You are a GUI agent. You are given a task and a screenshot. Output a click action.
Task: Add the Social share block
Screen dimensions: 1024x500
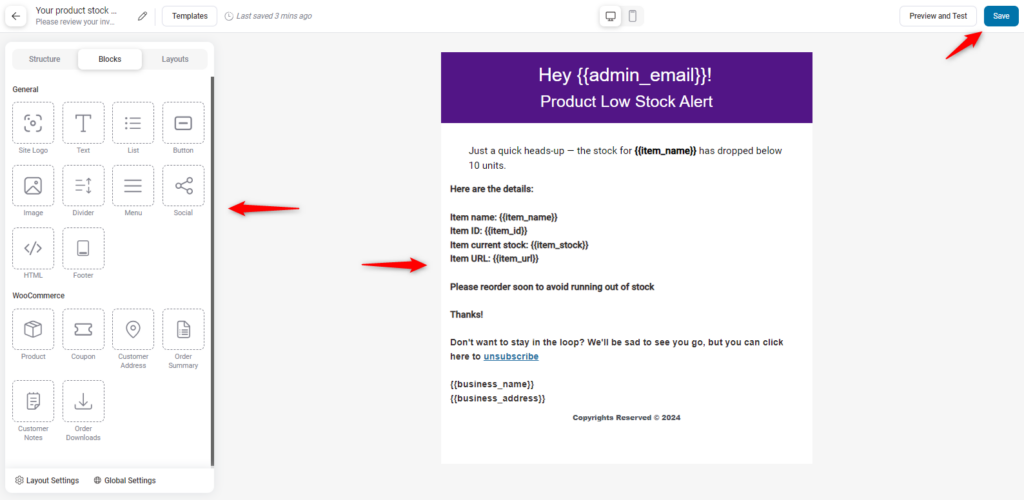pyautogui.click(x=184, y=185)
